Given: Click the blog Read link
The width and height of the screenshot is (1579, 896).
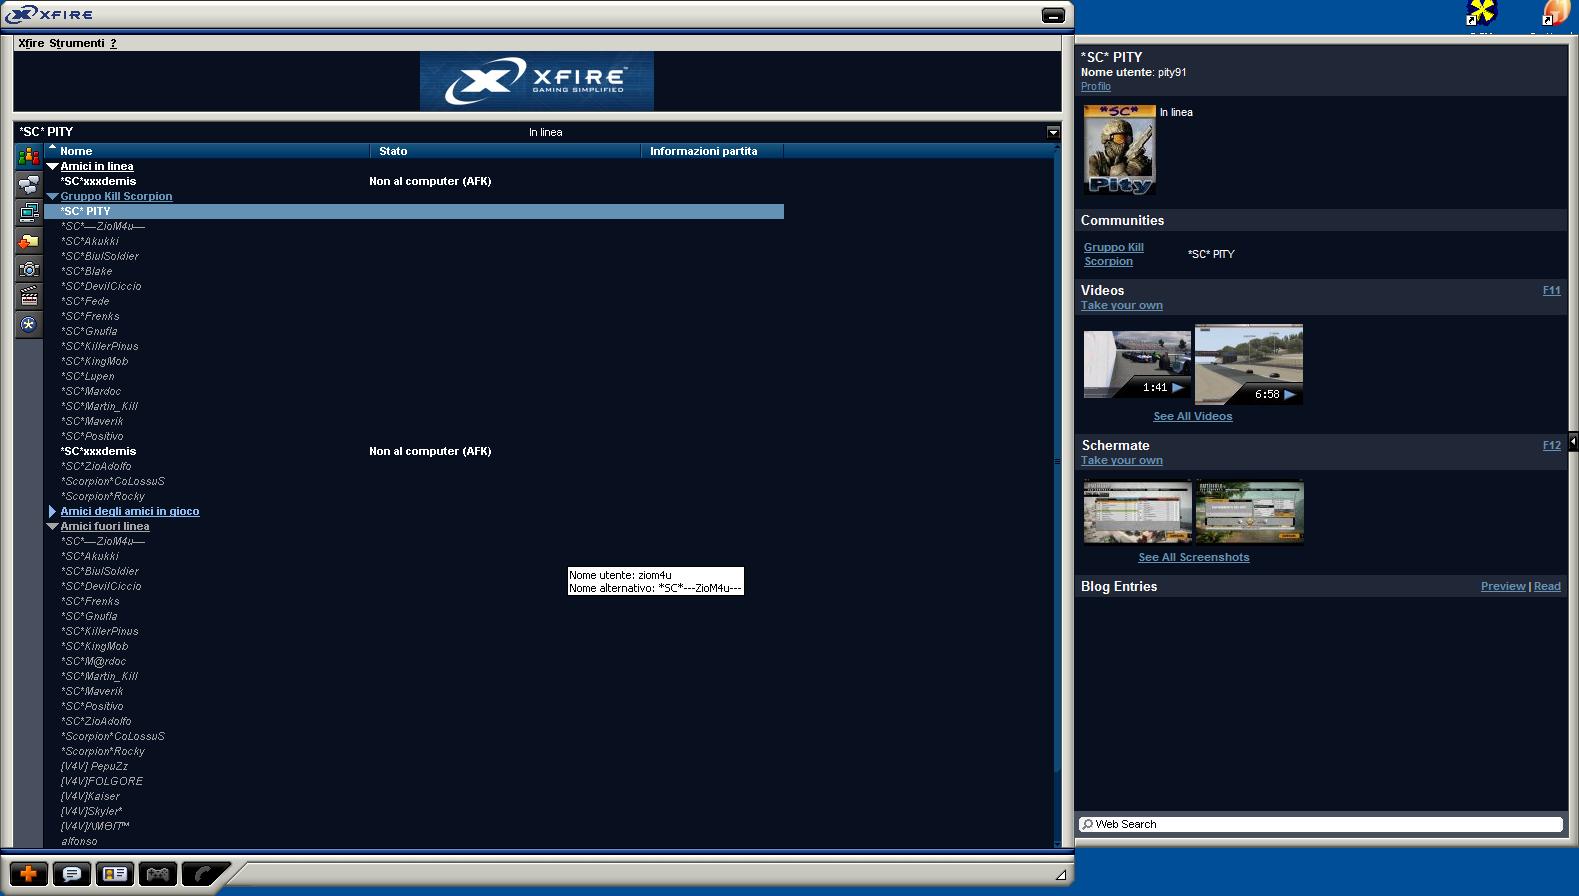Looking at the screenshot, I should coord(1547,586).
